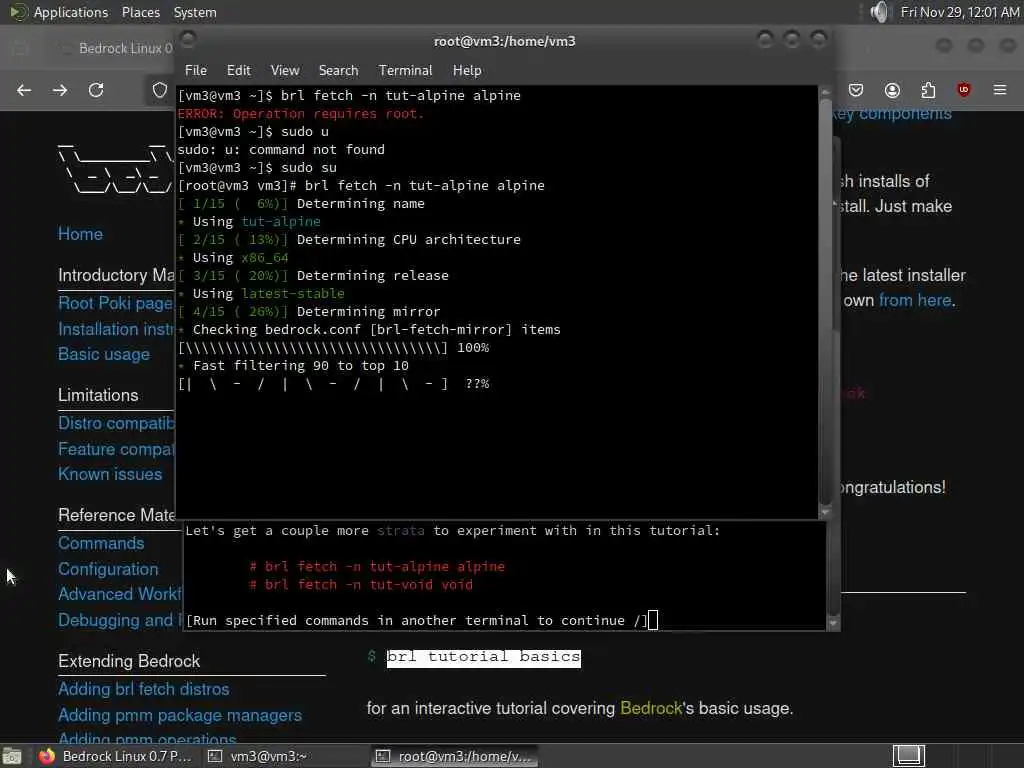Click the tutorial terminal's scroll down arrow
The width and height of the screenshot is (1024, 768).
pyautogui.click(x=833, y=623)
